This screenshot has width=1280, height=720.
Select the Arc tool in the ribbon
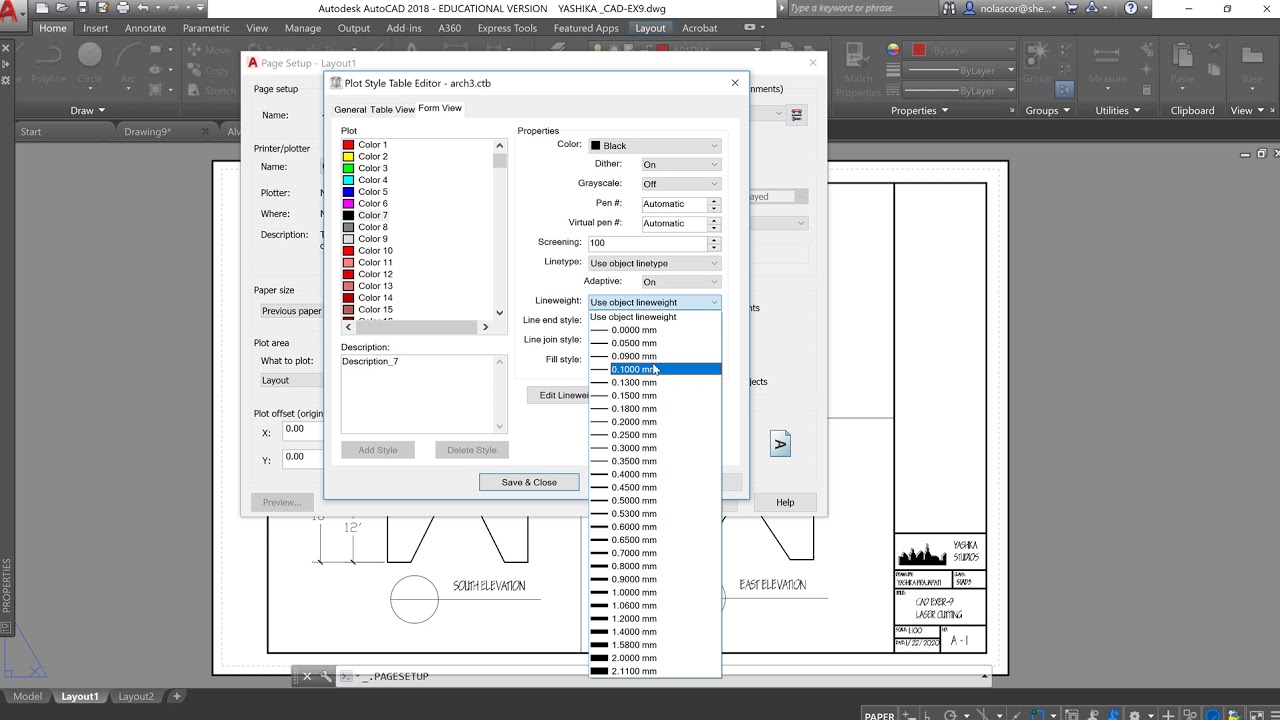point(128,62)
